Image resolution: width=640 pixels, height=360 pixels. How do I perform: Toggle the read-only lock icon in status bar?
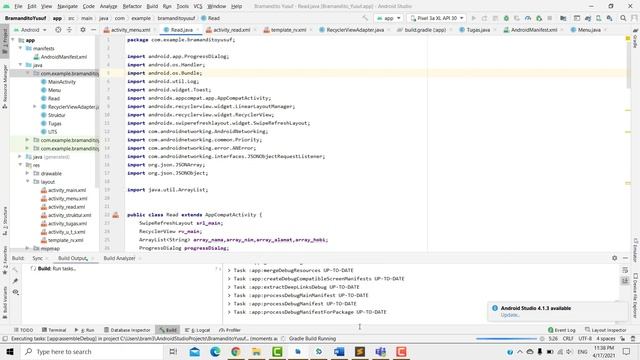point(623,339)
